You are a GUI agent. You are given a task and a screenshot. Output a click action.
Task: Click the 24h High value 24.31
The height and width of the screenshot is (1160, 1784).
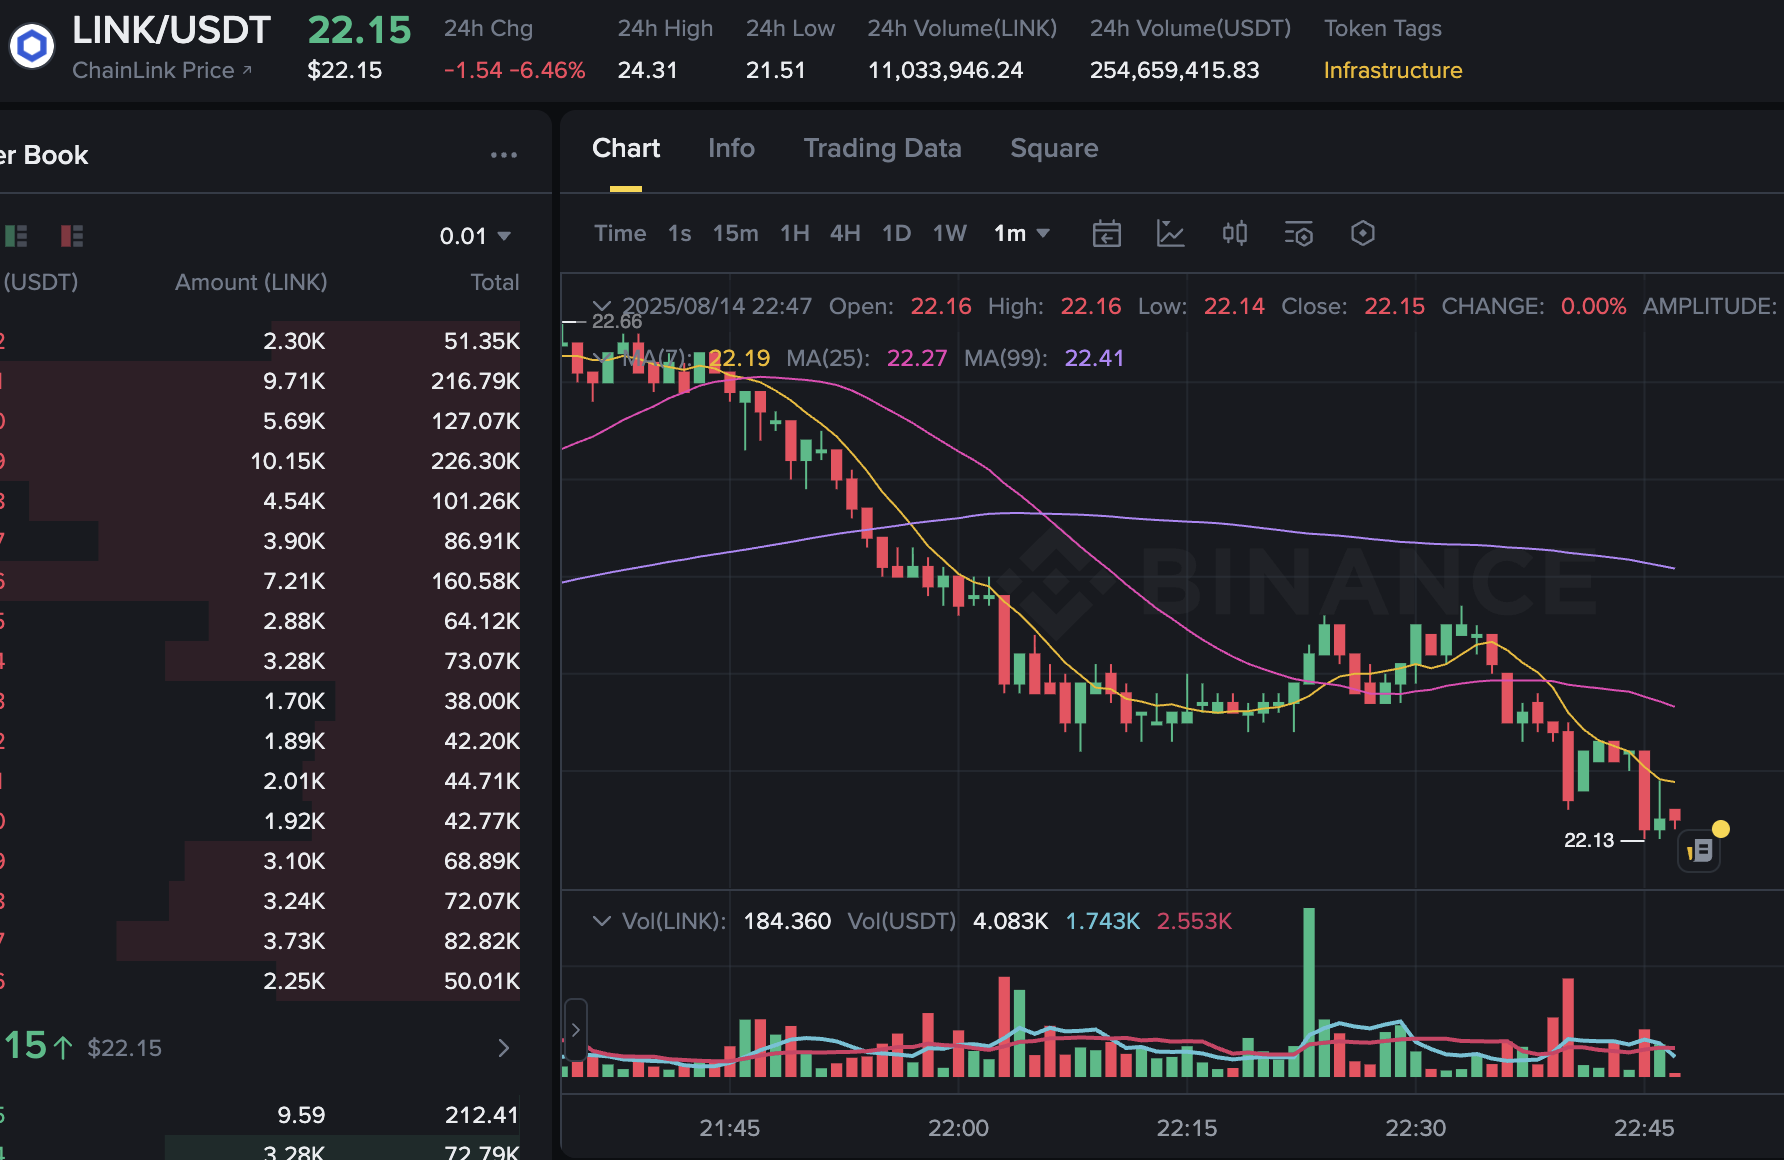[x=647, y=71]
